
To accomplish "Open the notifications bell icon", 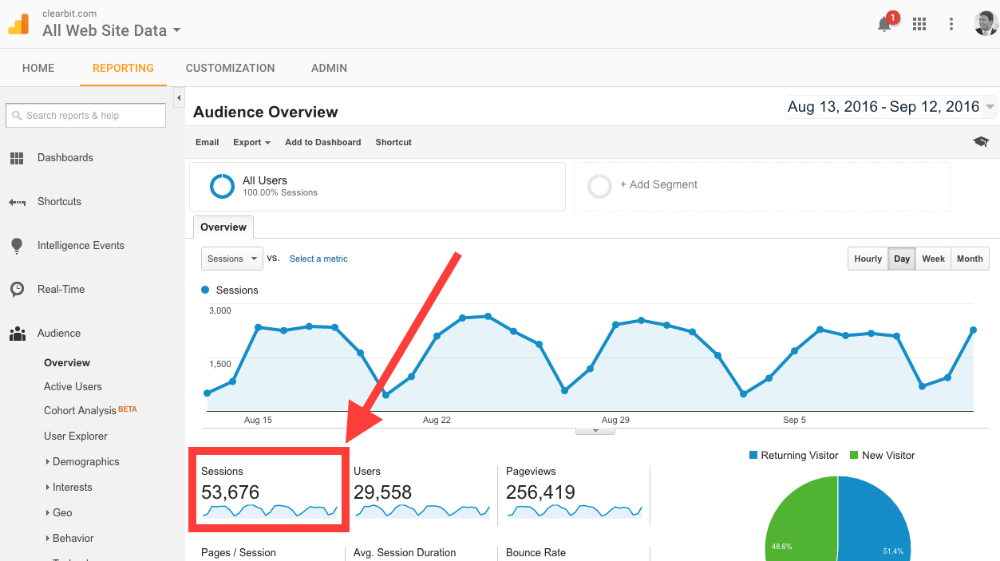I will point(885,24).
